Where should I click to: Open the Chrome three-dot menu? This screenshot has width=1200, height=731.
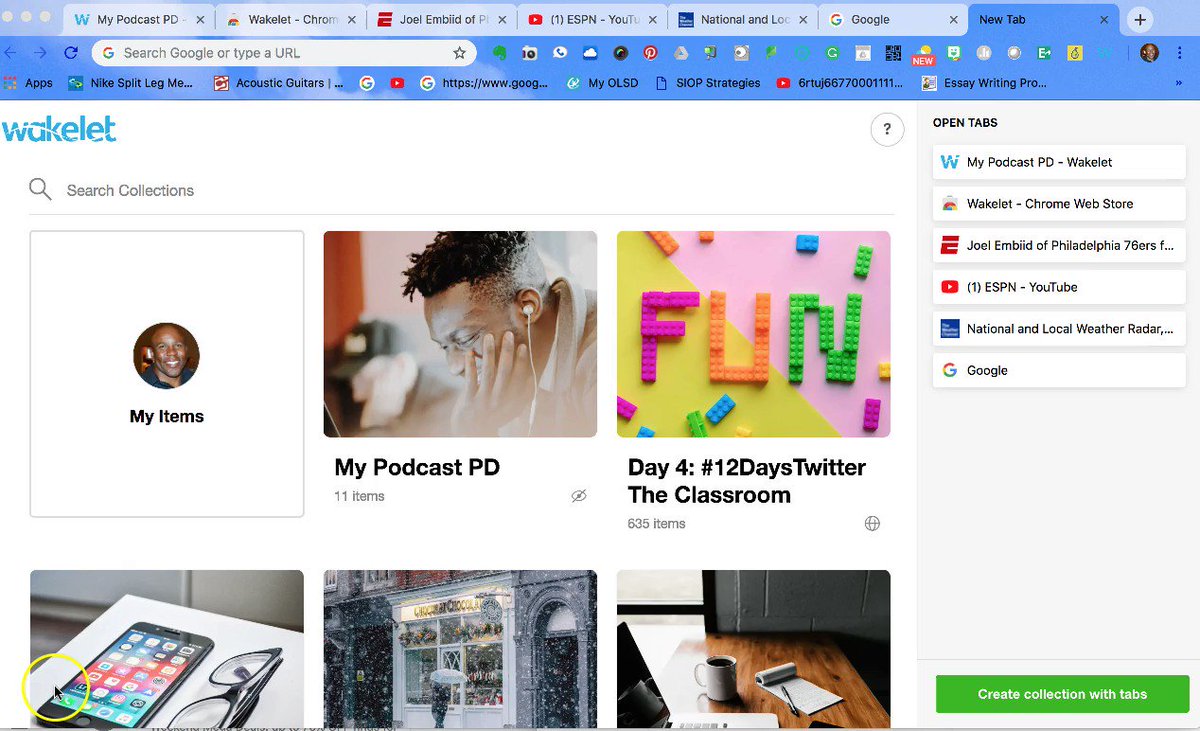pyautogui.click(x=1179, y=53)
